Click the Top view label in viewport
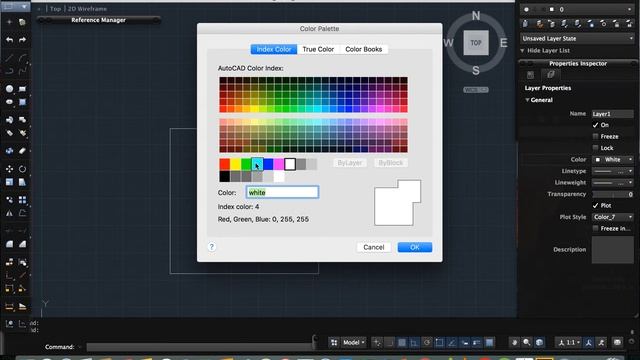 click(x=56, y=9)
